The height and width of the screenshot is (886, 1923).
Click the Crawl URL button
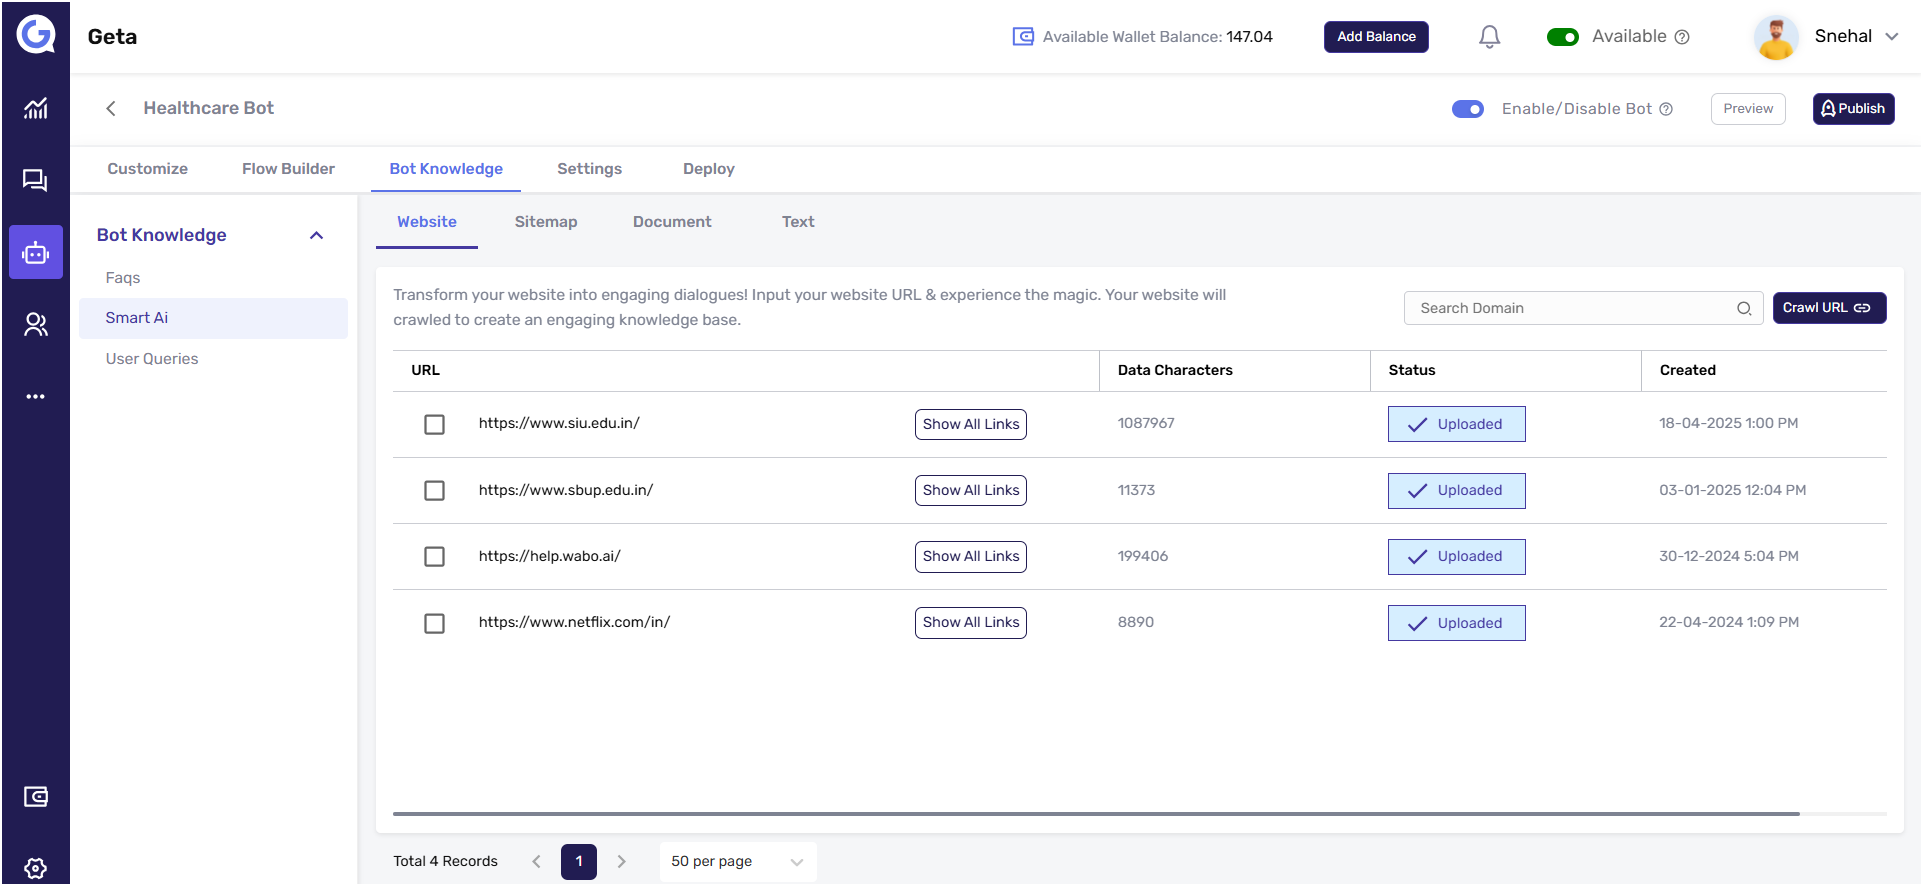click(x=1828, y=308)
